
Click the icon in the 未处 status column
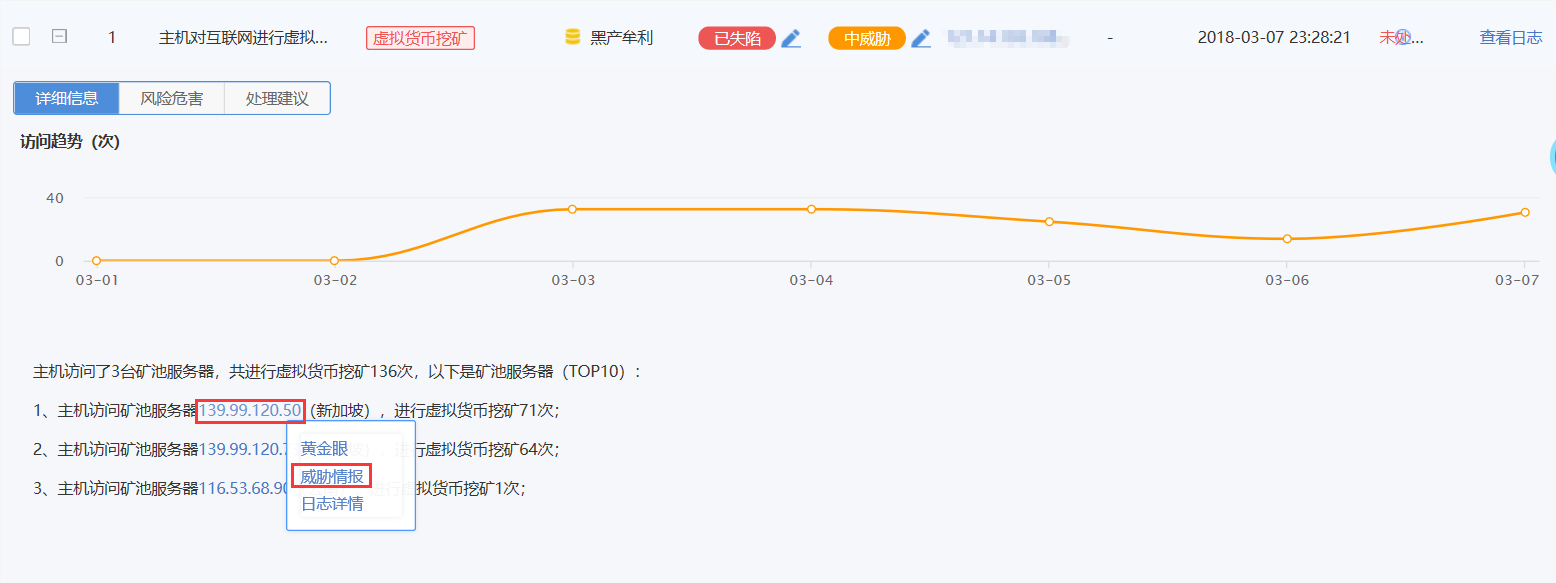pyautogui.click(x=1402, y=37)
